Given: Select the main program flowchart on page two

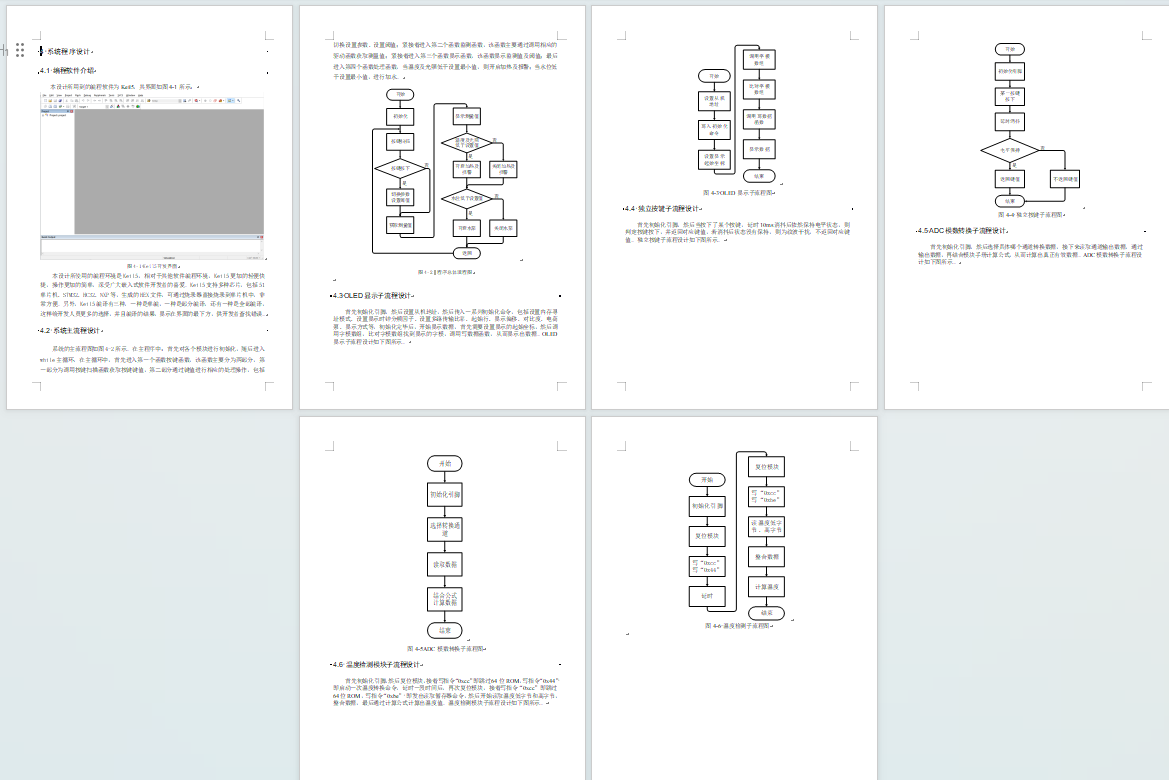Looking at the screenshot, I should pyautogui.click(x=445, y=174).
